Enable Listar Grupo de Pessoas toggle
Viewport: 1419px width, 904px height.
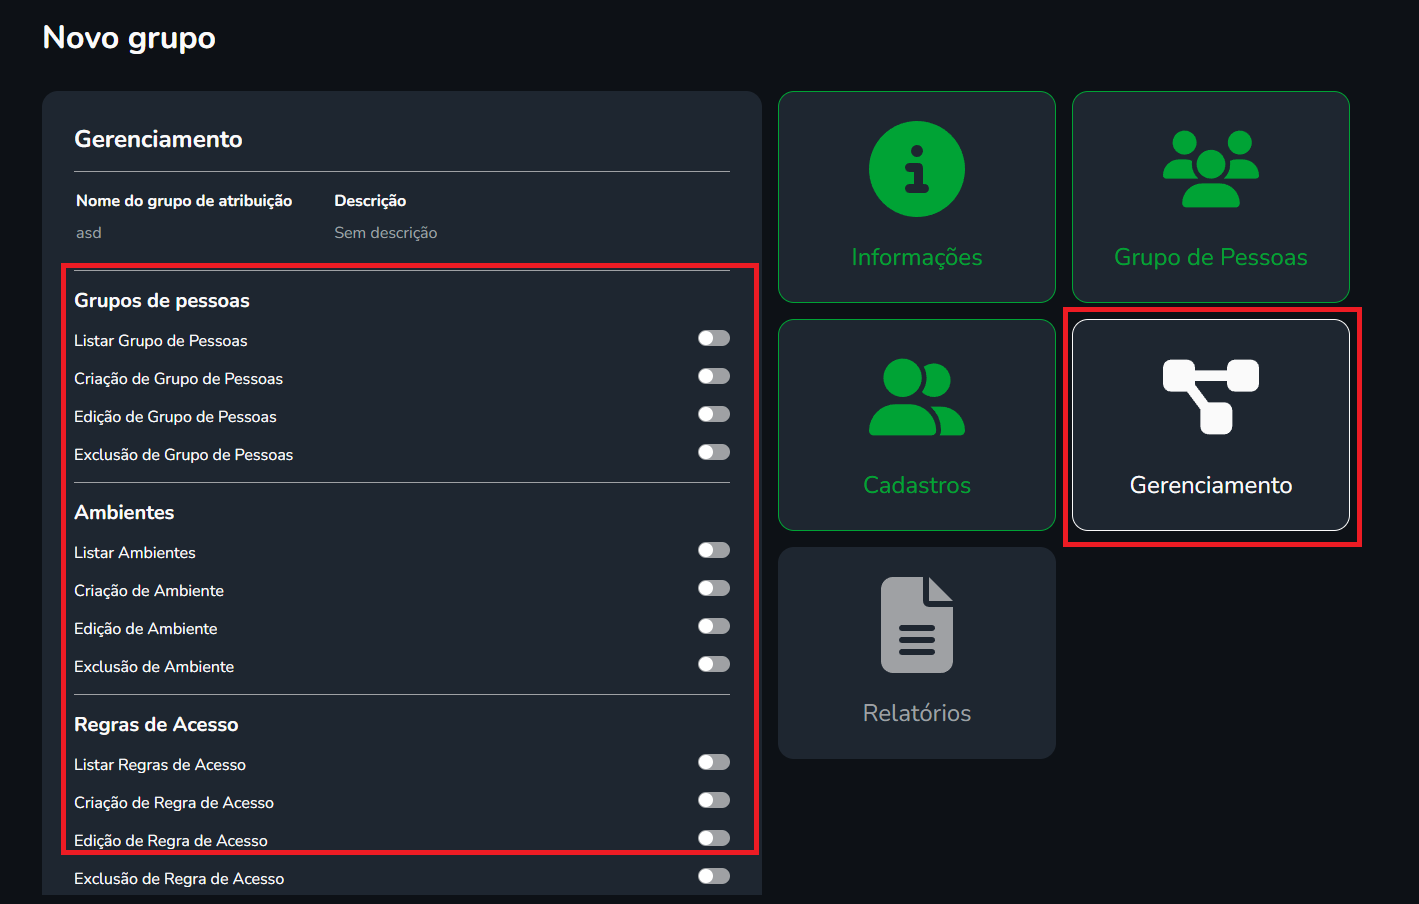(x=714, y=338)
